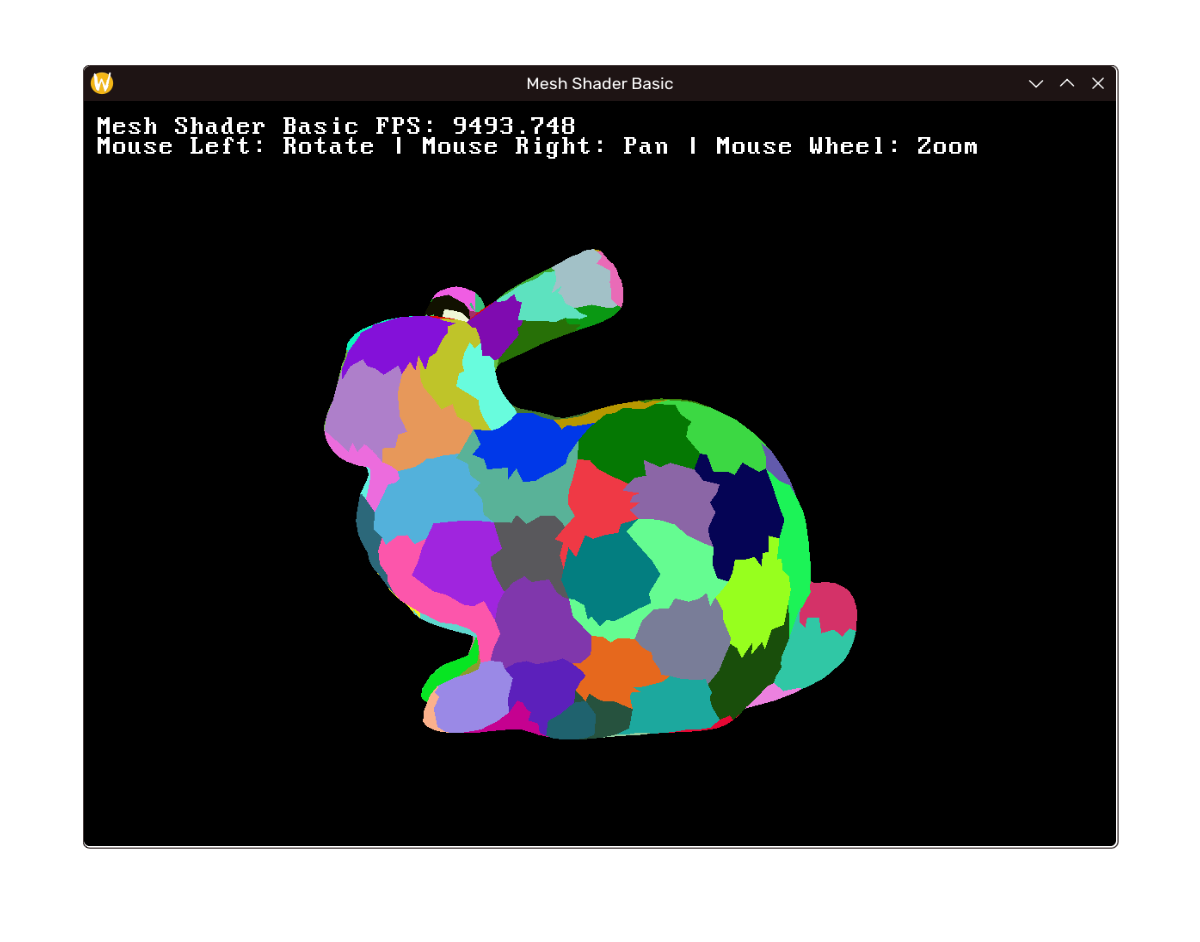
Task: Click the Mesh Shader Basic title text
Action: click(x=599, y=83)
